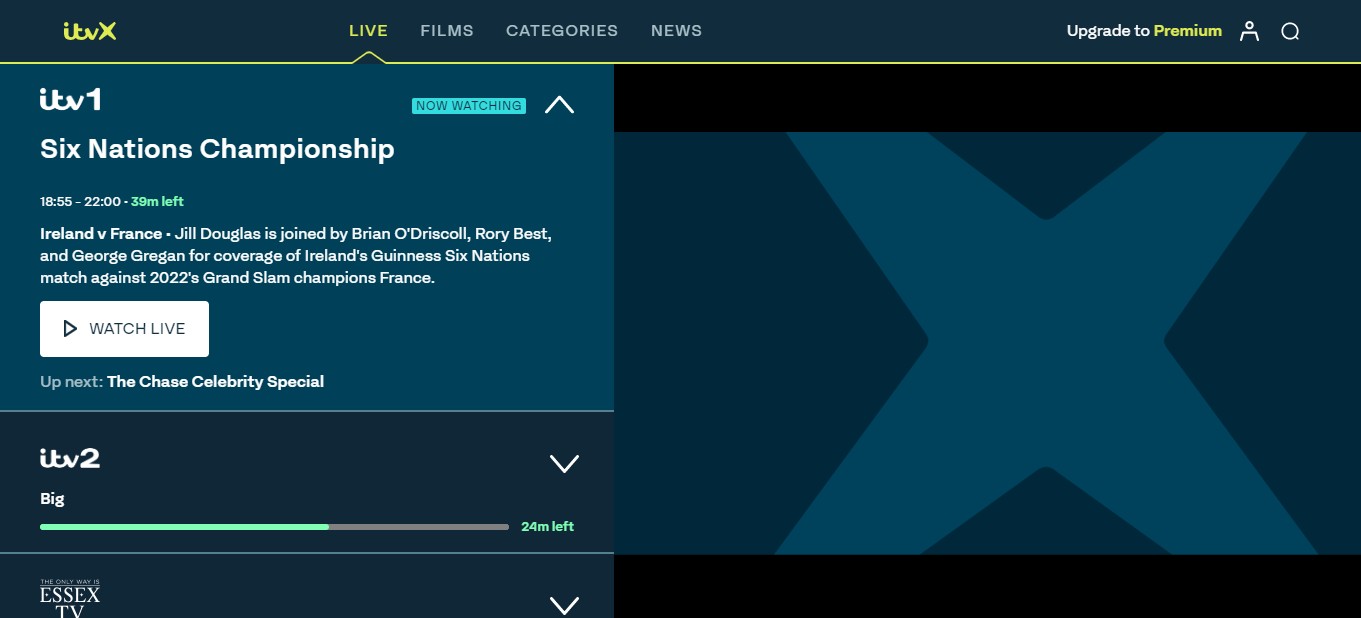The width and height of the screenshot is (1361, 618).
Task: Click the Six Nations Championship title
Action: [217, 149]
